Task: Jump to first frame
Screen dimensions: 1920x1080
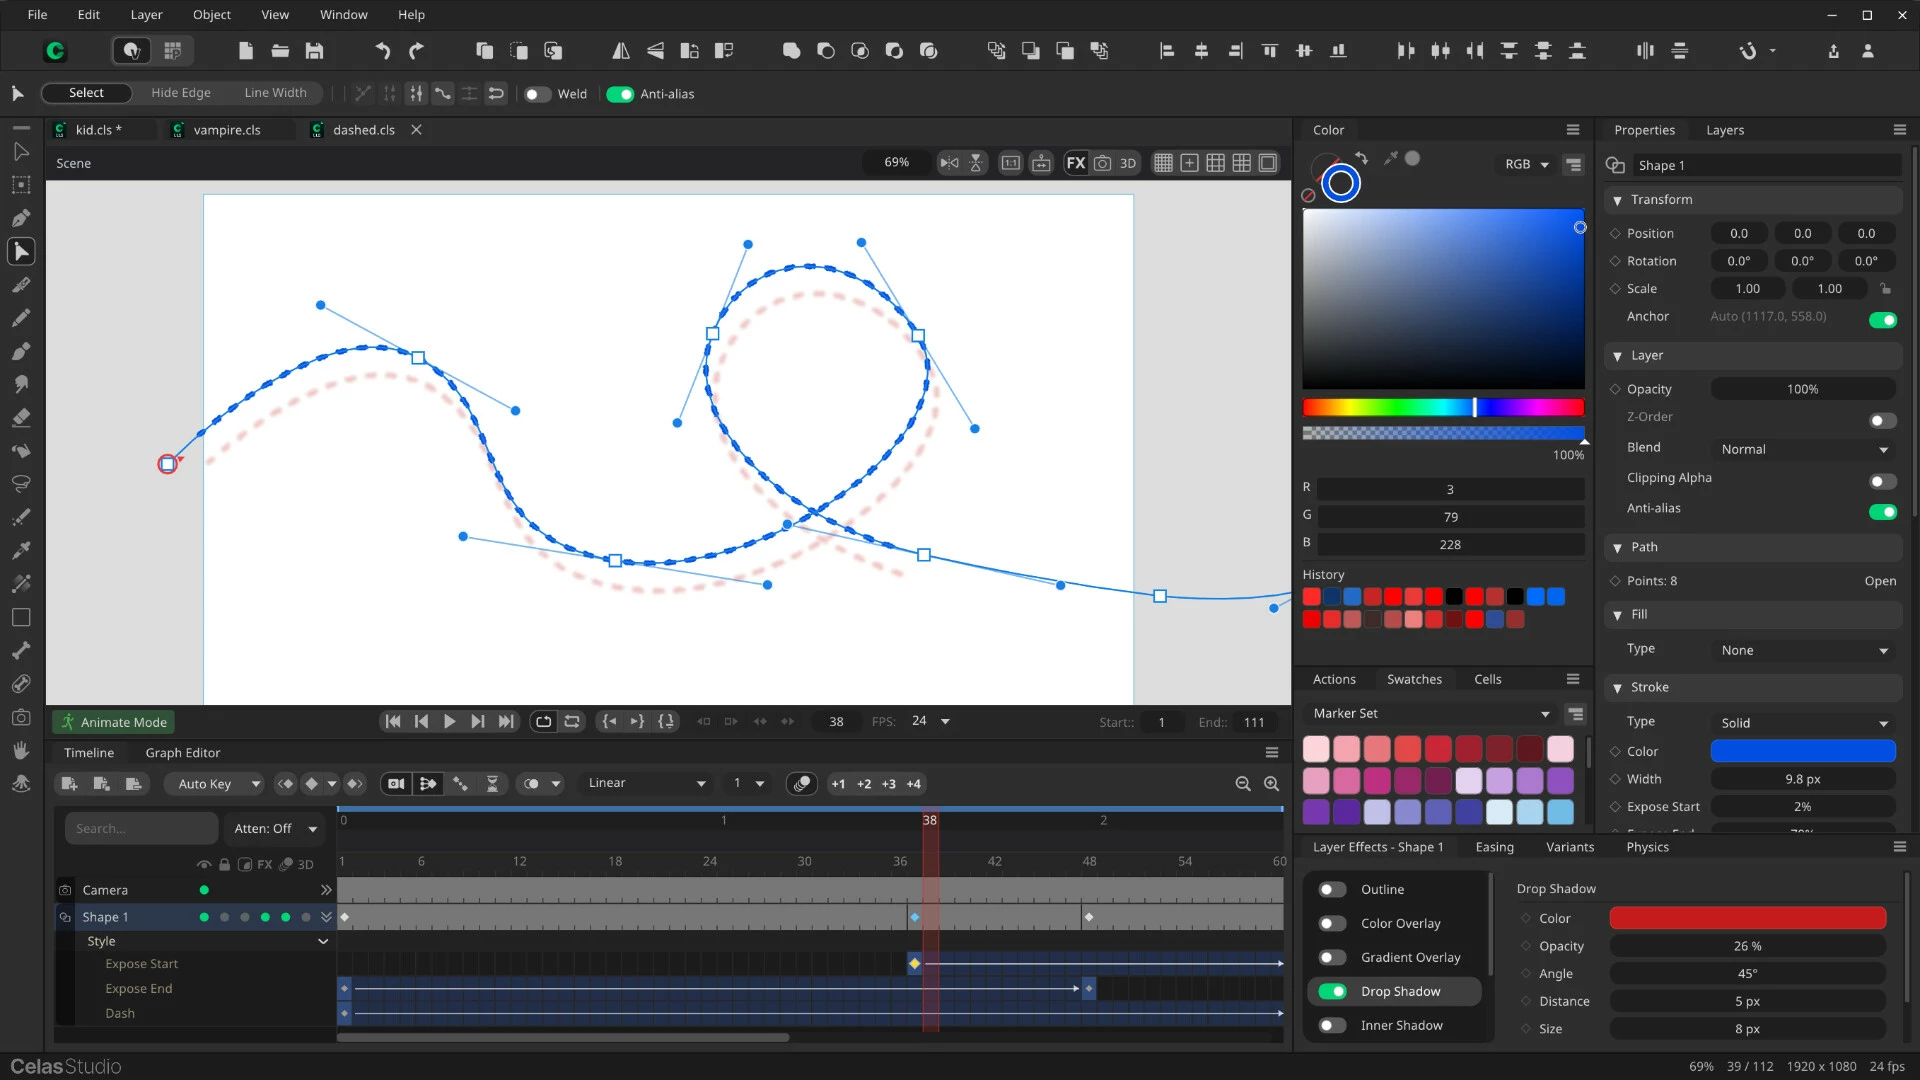Action: (393, 722)
